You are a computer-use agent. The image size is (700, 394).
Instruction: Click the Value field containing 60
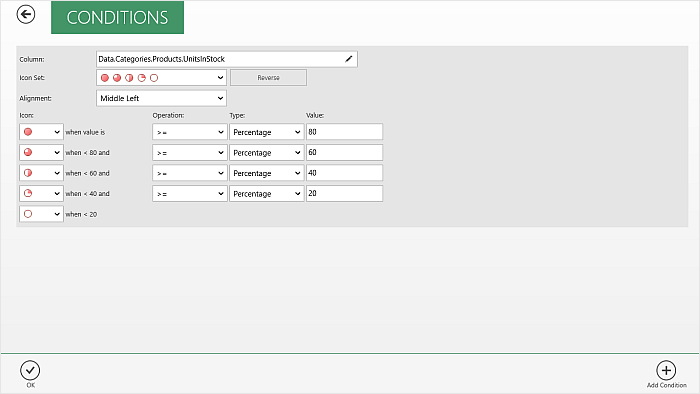[x=344, y=153]
